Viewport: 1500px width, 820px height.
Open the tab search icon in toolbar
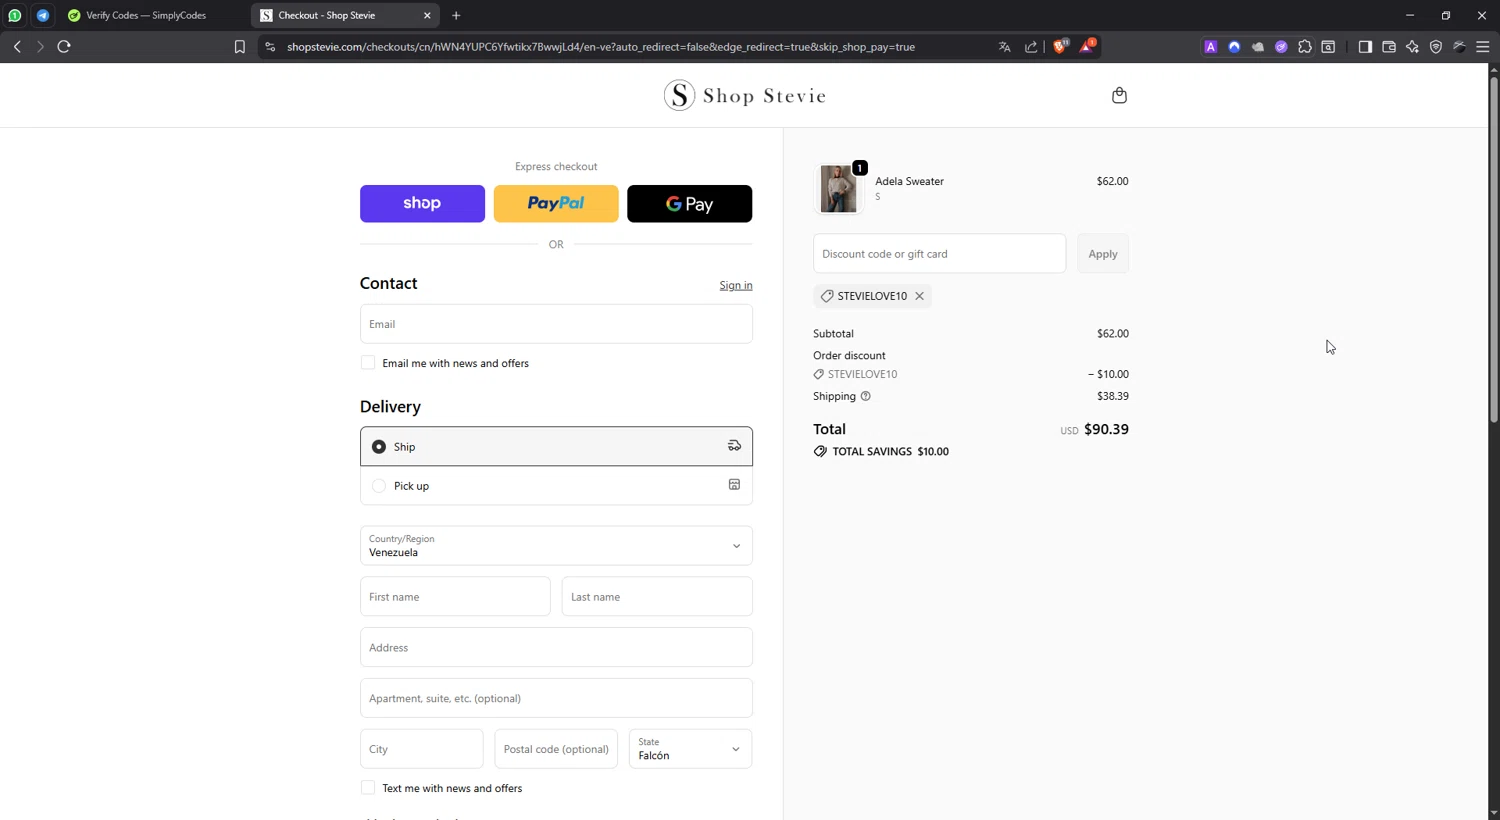(1329, 47)
